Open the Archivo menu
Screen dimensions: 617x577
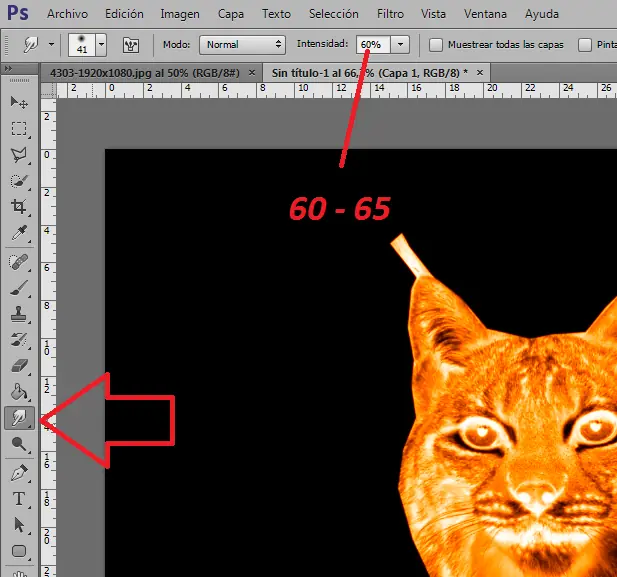point(67,14)
